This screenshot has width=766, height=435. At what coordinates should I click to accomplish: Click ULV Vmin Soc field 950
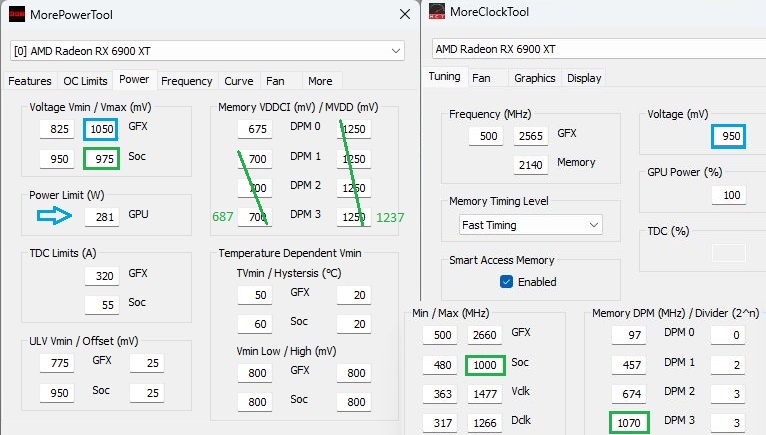coord(57,393)
